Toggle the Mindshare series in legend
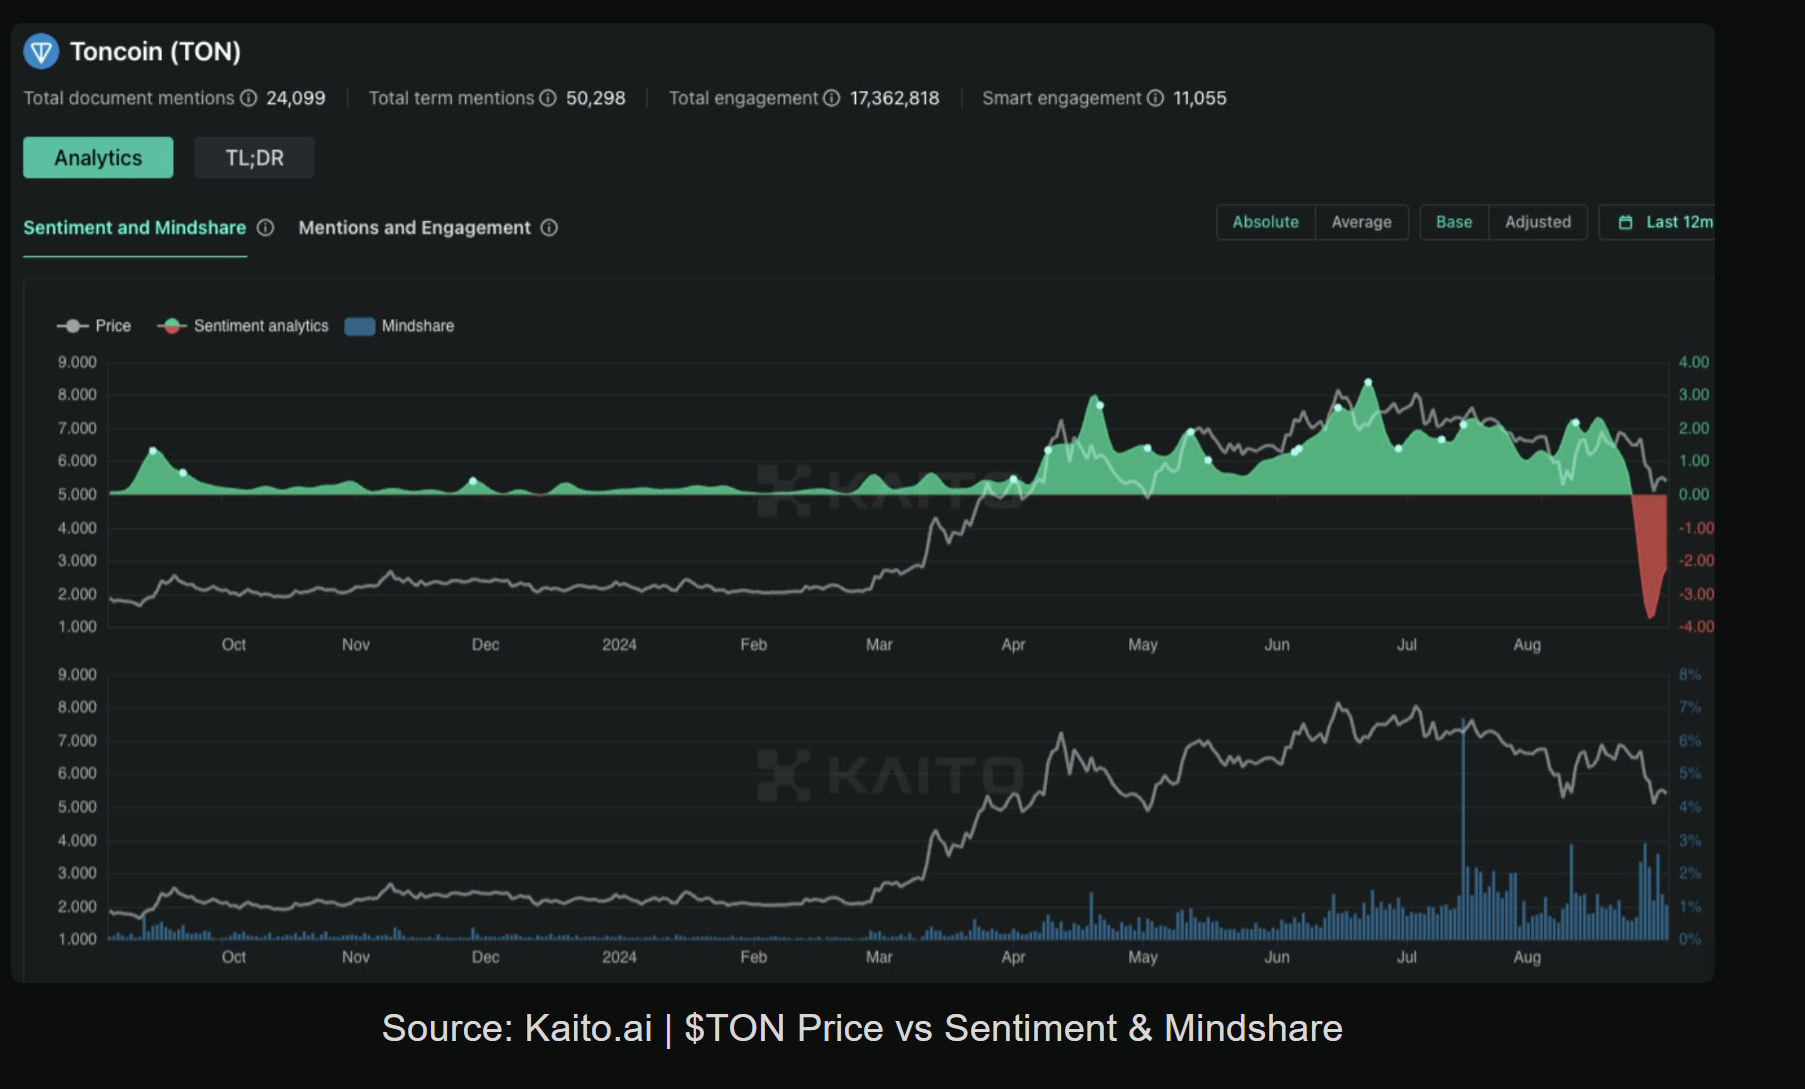This screenshot has height=1089, width=1805. pos(399,326)
